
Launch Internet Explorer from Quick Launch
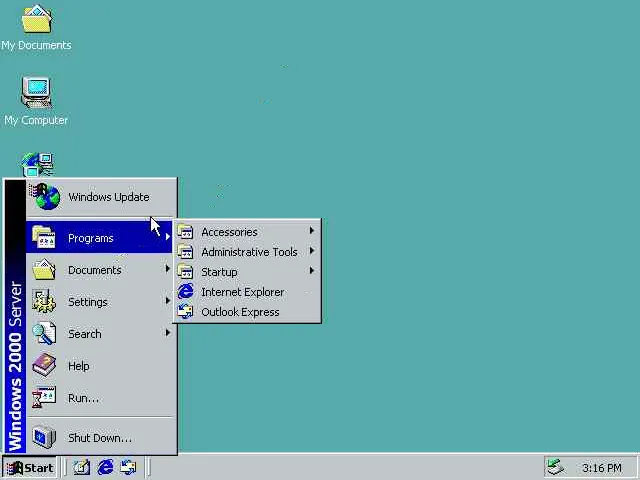point(105,467)
